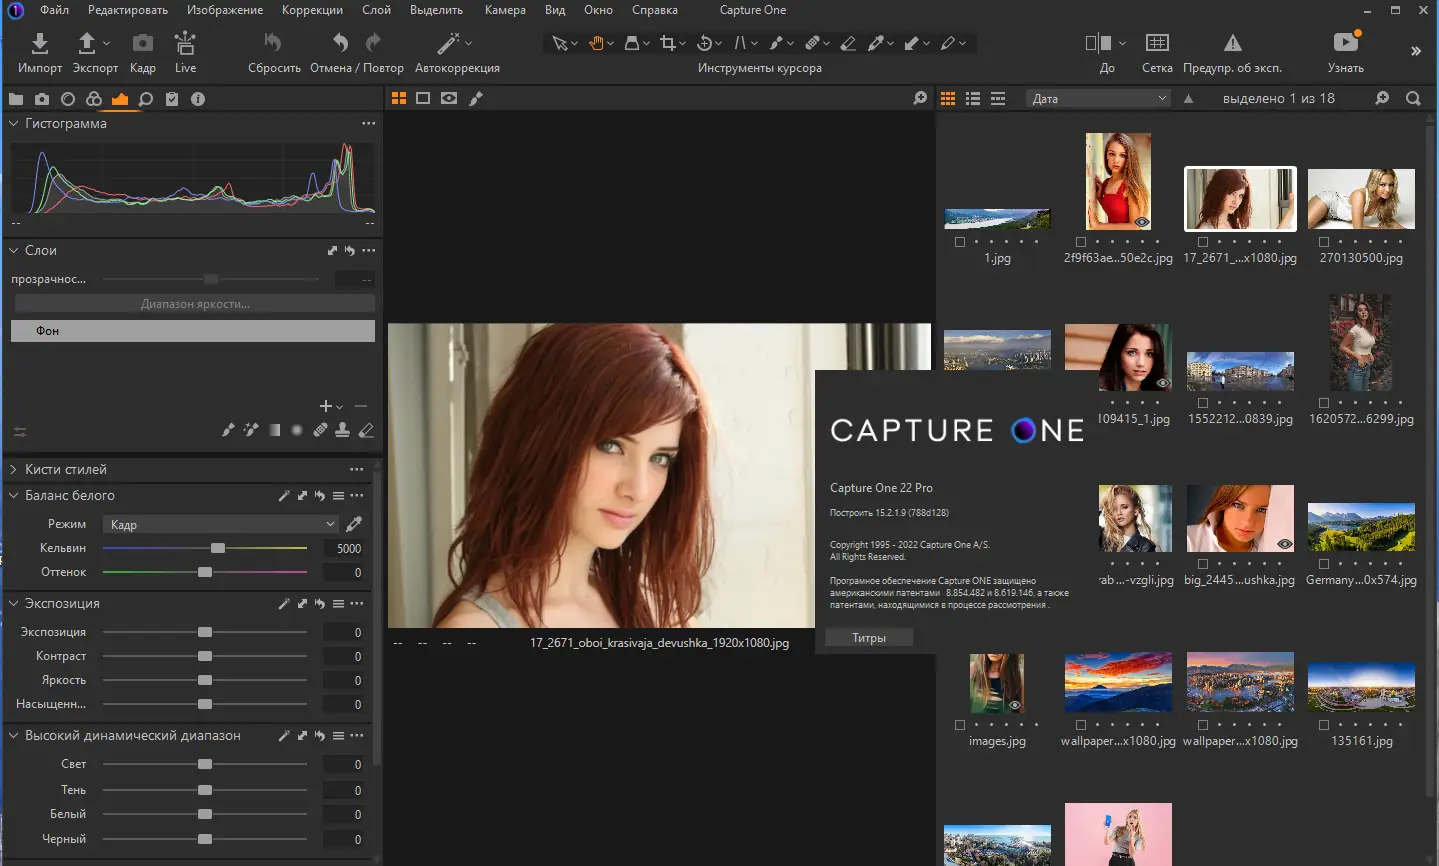Click the Credits (Титры) button
The height and width of the screenshot is (866, 1439).
[868, 638]
